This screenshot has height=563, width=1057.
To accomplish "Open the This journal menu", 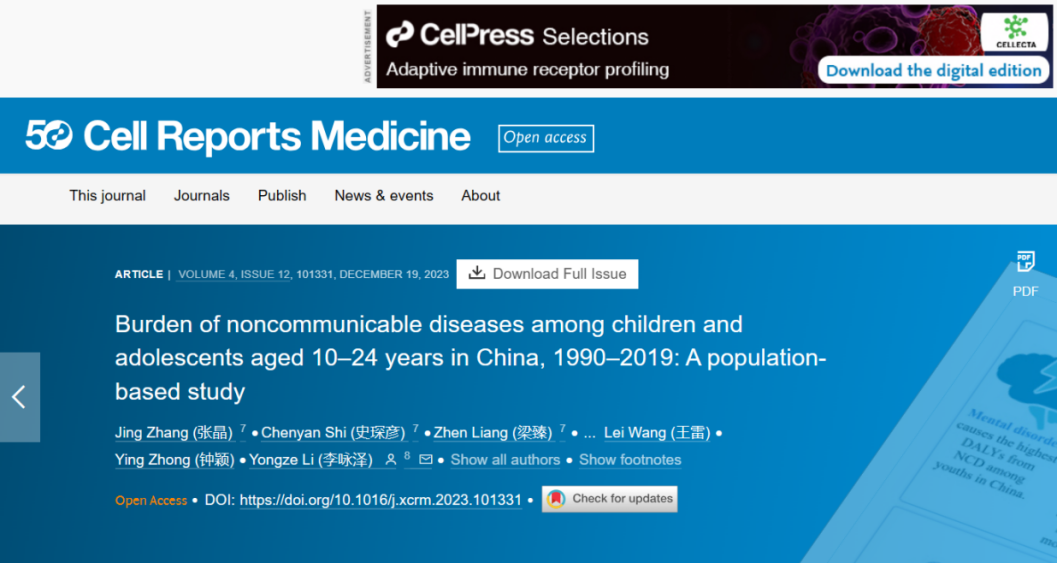I will [107, 196].
